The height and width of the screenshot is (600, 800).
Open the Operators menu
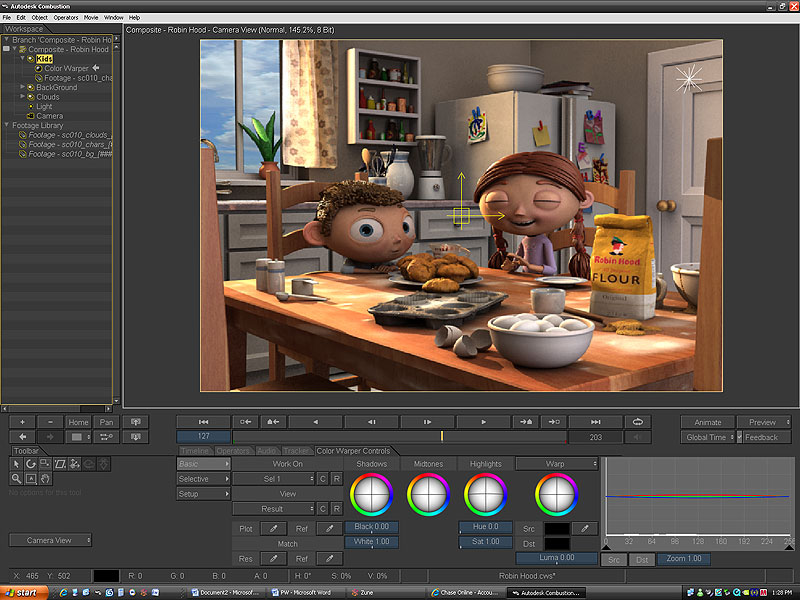pos(66,17)
